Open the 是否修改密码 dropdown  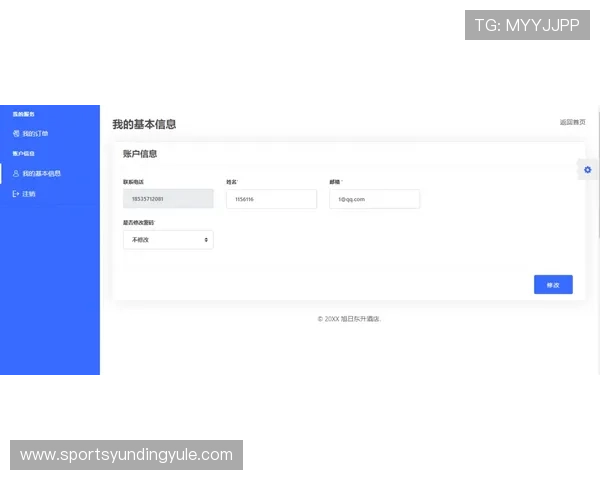click(x=168, y=240)
